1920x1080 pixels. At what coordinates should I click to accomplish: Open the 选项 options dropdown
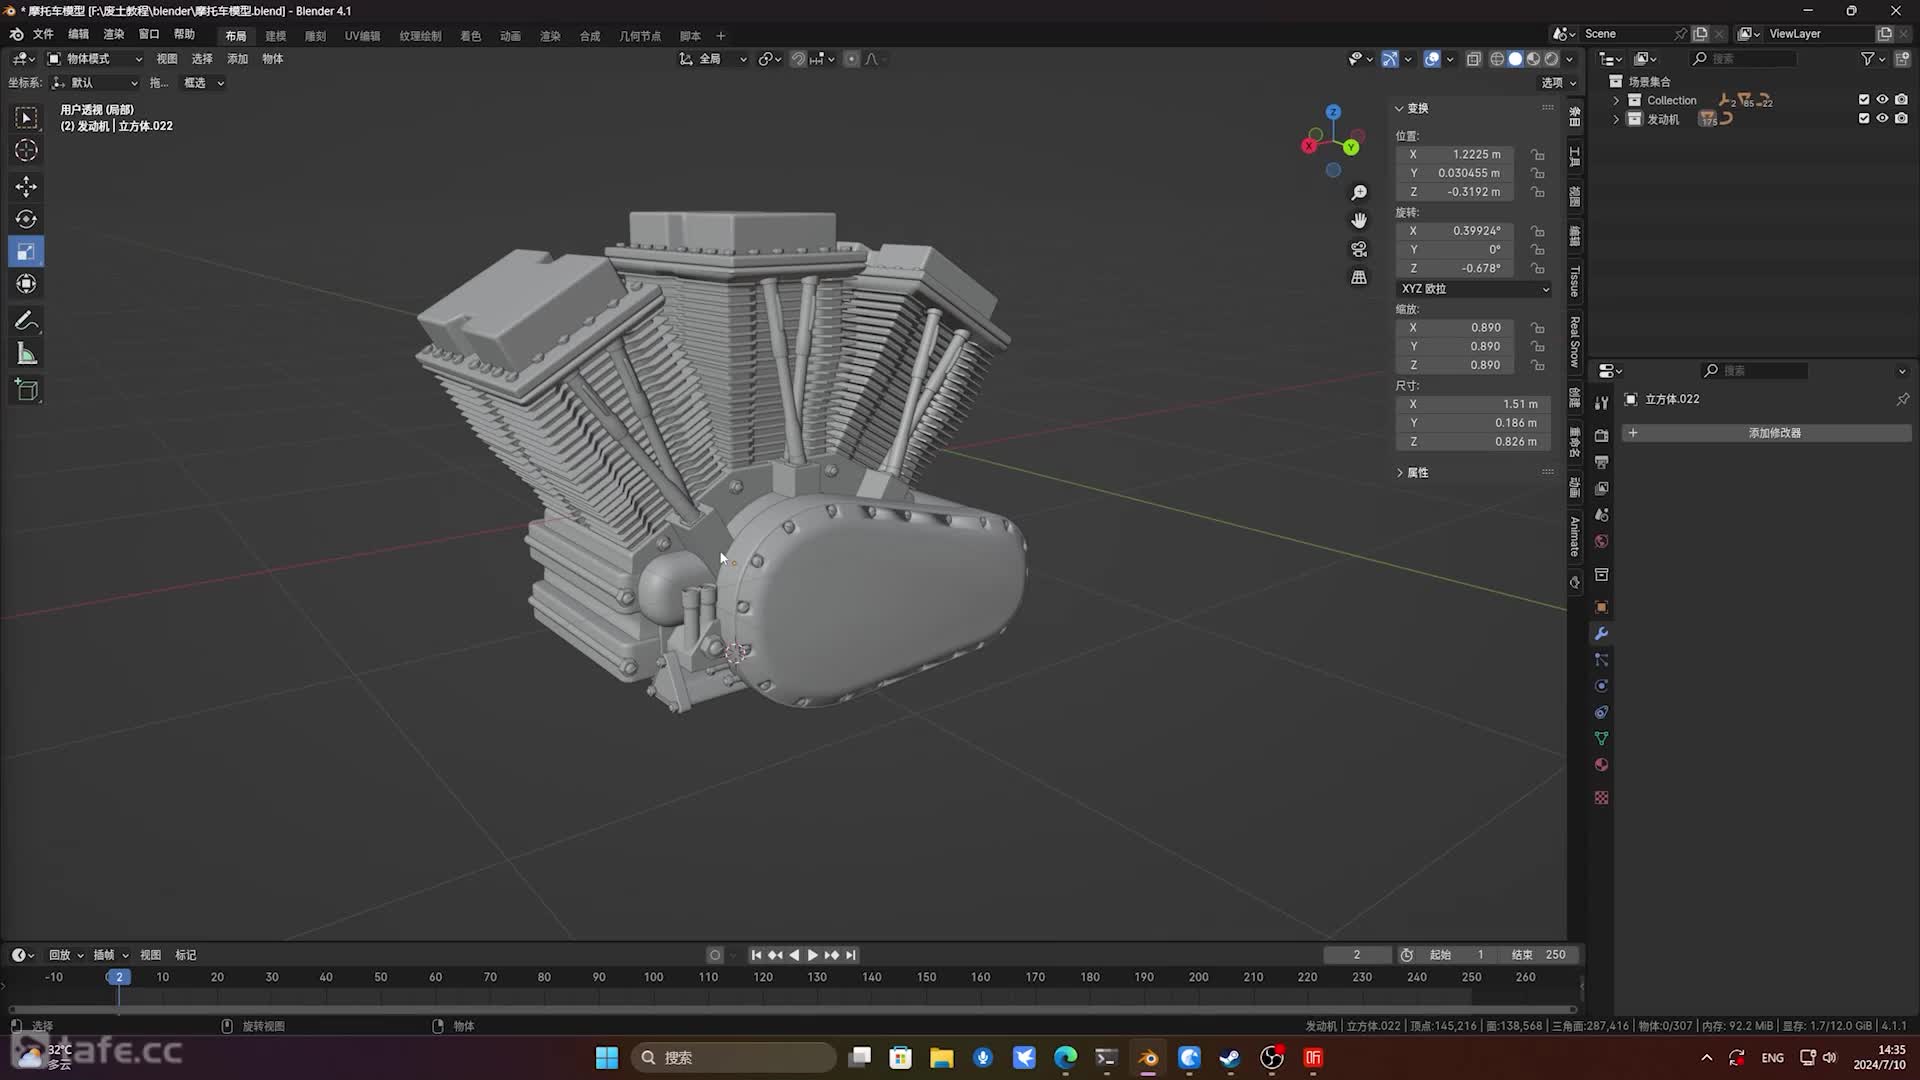(x=1558, y=83)
